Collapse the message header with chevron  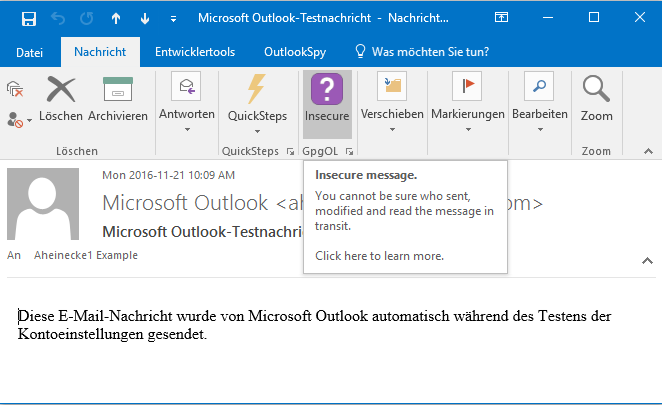[646, 260]
